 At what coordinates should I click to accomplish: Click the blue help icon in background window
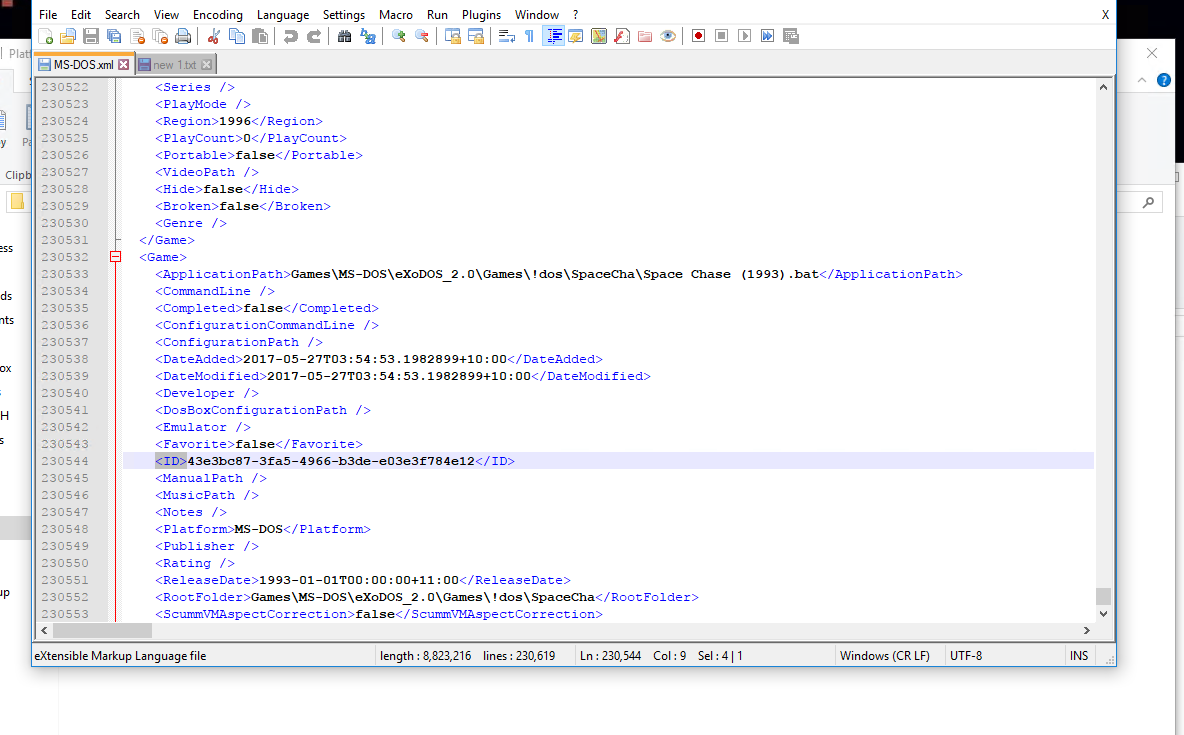pos(1164,80)
